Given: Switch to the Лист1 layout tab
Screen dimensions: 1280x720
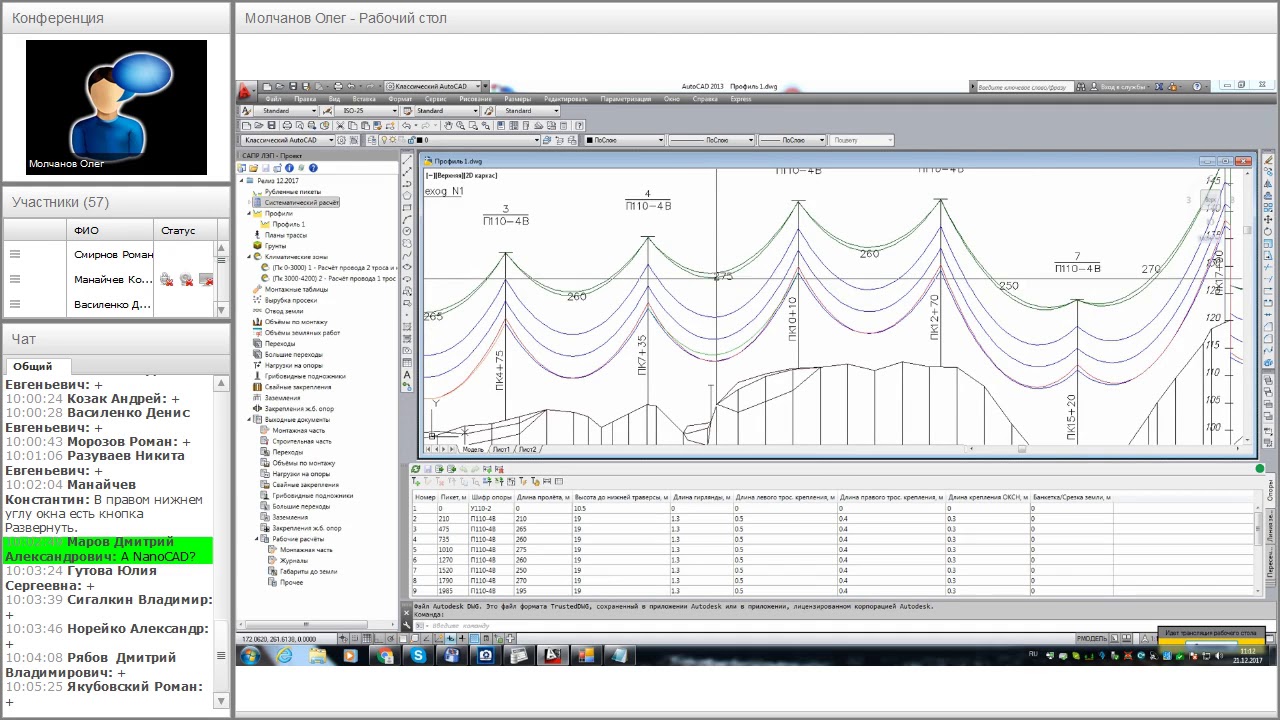Looking at the screenshot, I should [x=501, y=450].
